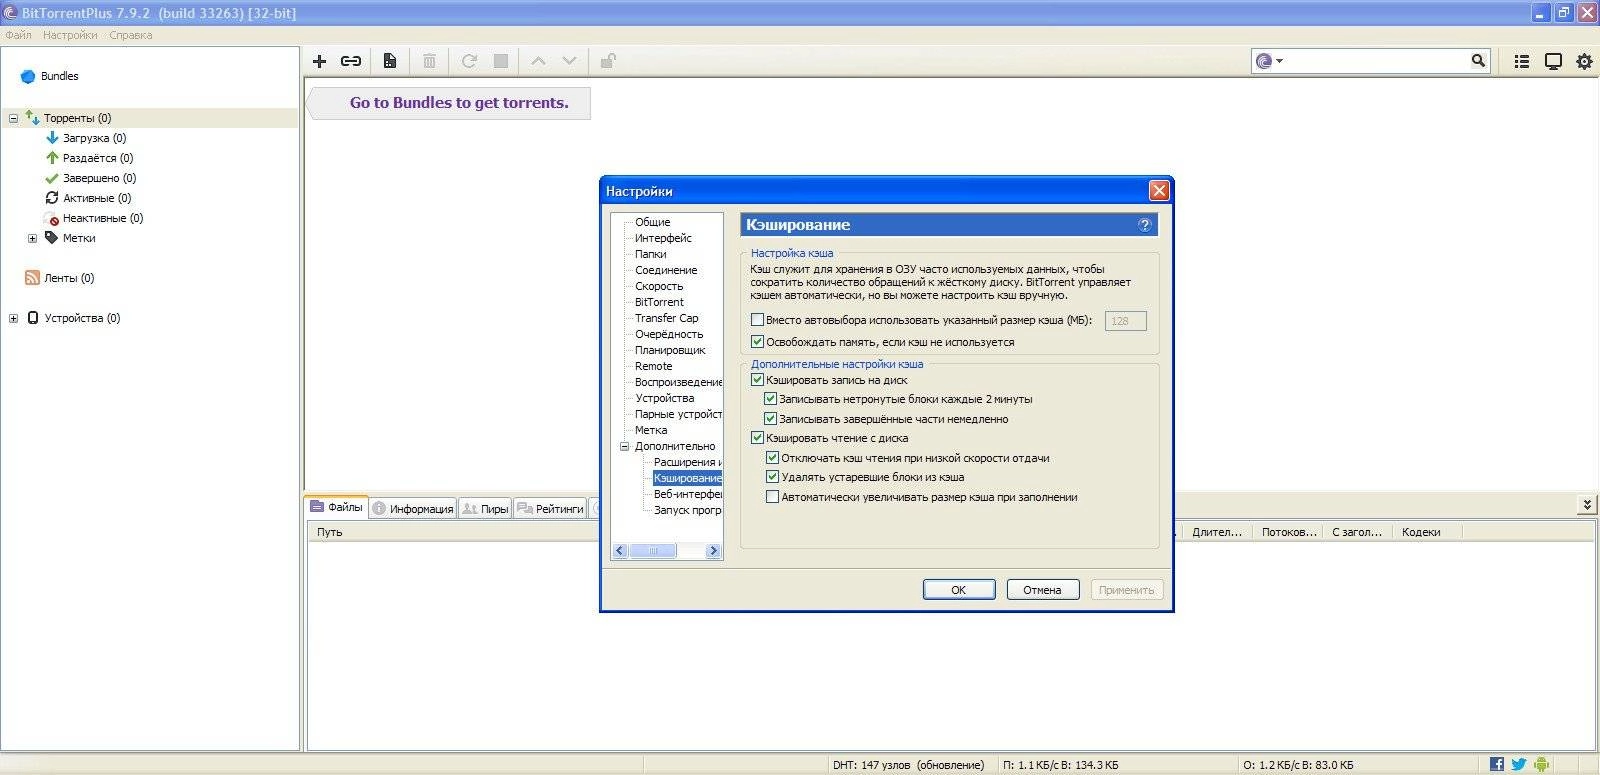
Task: Click the Add Torrent plus icon
Action: [x=320, y=61]
